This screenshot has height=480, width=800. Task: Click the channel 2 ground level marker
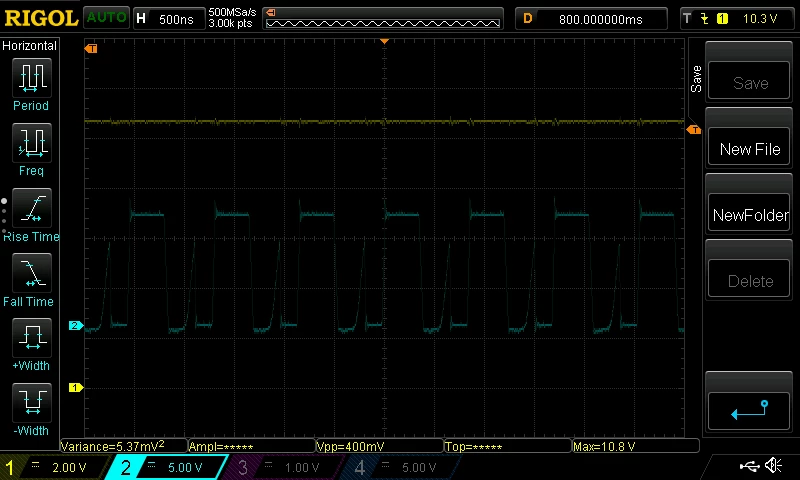(76, 325)
